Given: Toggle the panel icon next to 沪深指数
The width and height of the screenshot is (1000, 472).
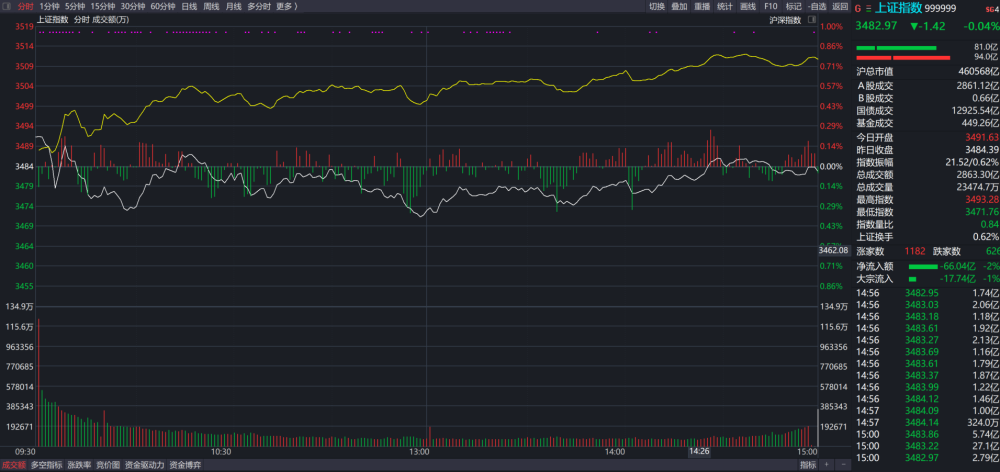Looking at the screenshot, I should (x=812, y=20).
